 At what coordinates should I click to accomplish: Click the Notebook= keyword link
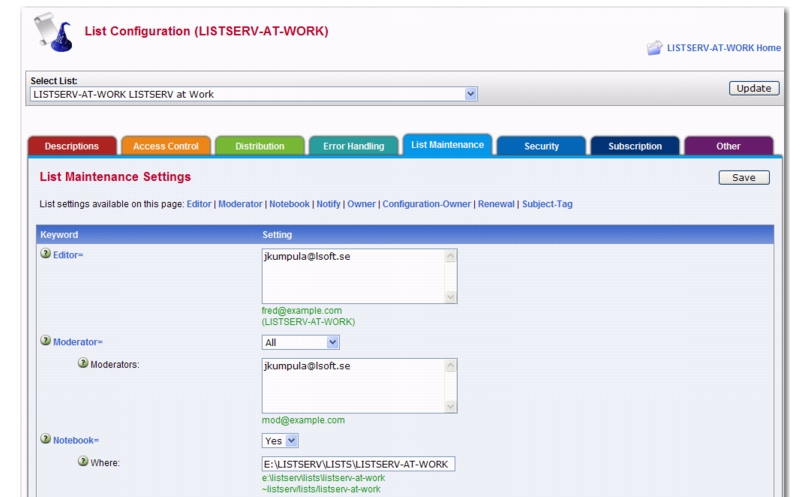75,440
